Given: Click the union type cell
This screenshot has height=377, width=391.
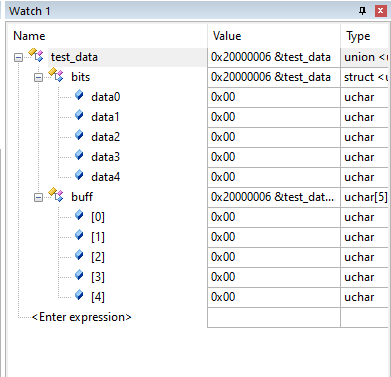Looking at the screenshot, I should tap(365, 57).
